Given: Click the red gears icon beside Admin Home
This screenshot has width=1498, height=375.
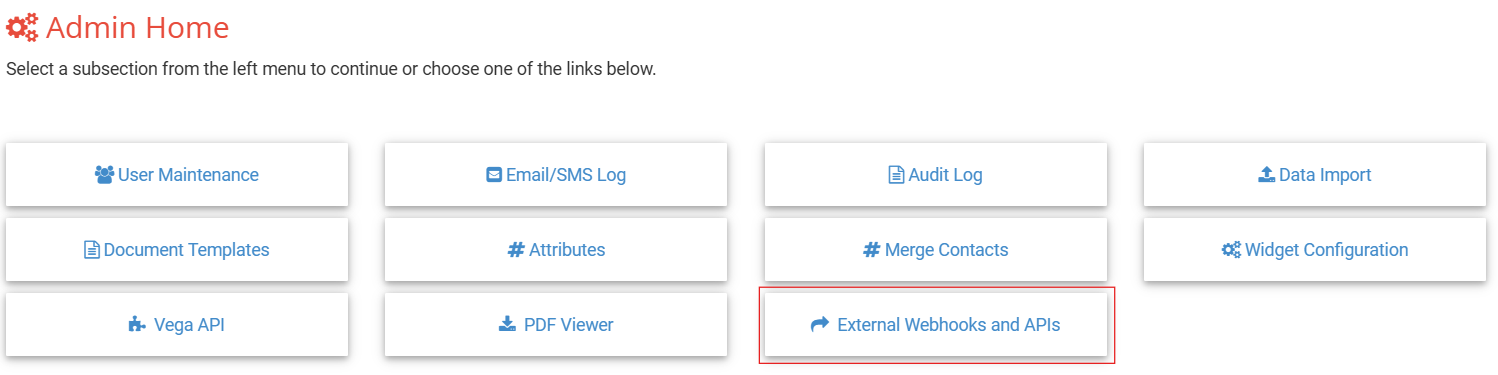Looking at the screenshot, I should (x=23, y=27).
